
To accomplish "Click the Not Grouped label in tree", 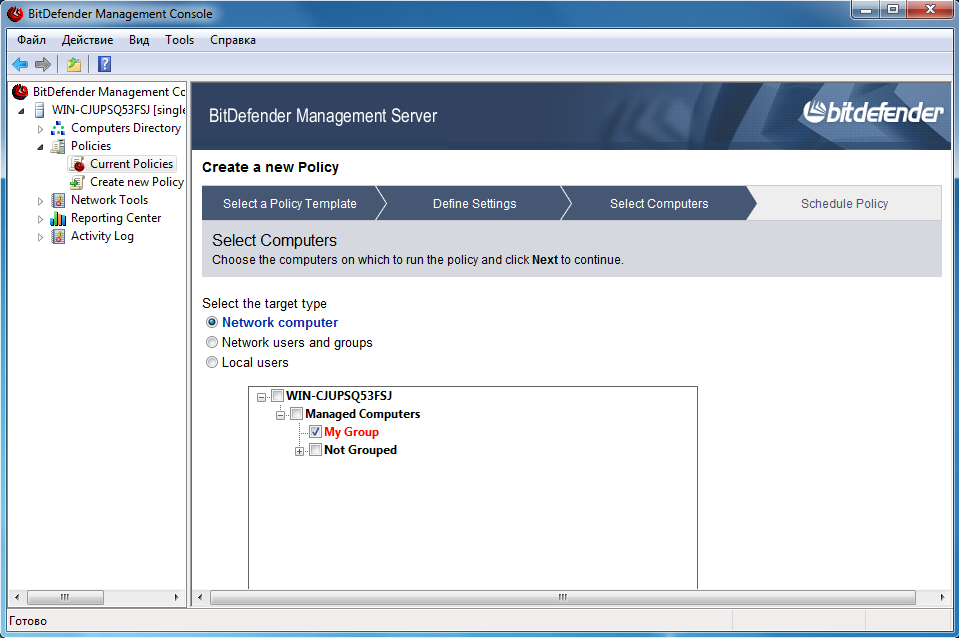I will coord(361,450).
